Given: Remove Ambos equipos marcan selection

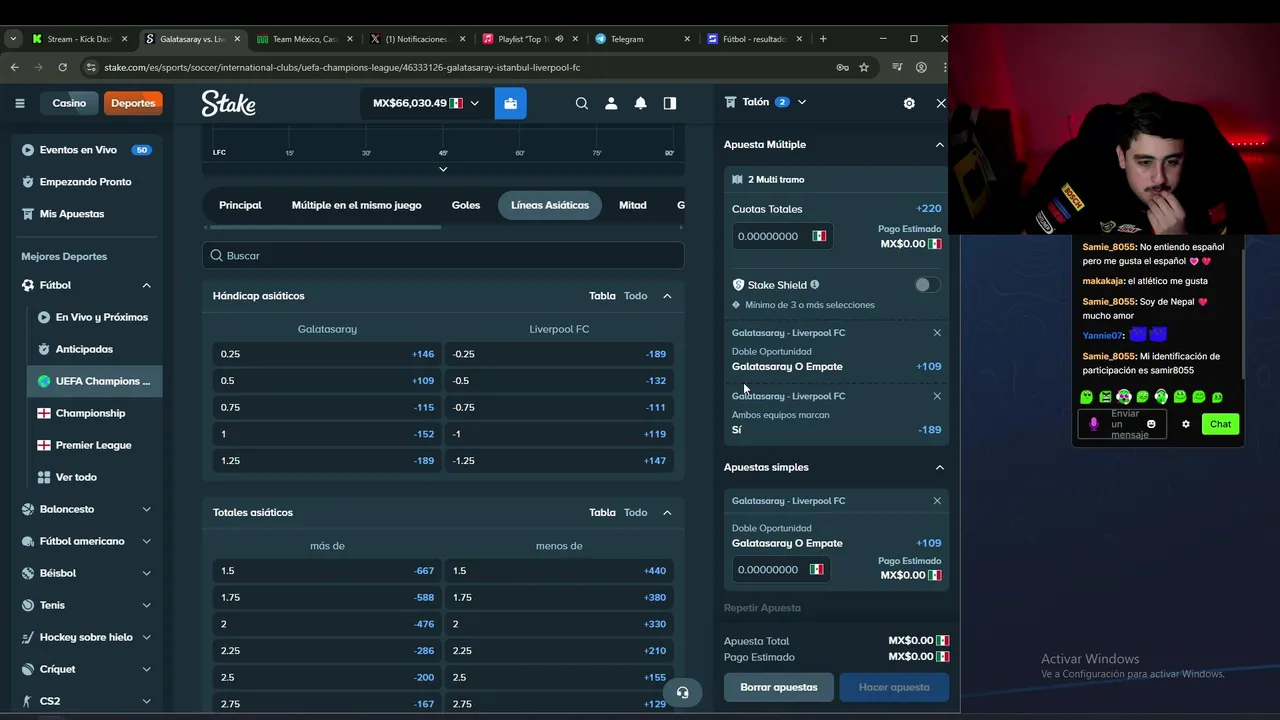Looking at the screenshot, I should (937, 396).
